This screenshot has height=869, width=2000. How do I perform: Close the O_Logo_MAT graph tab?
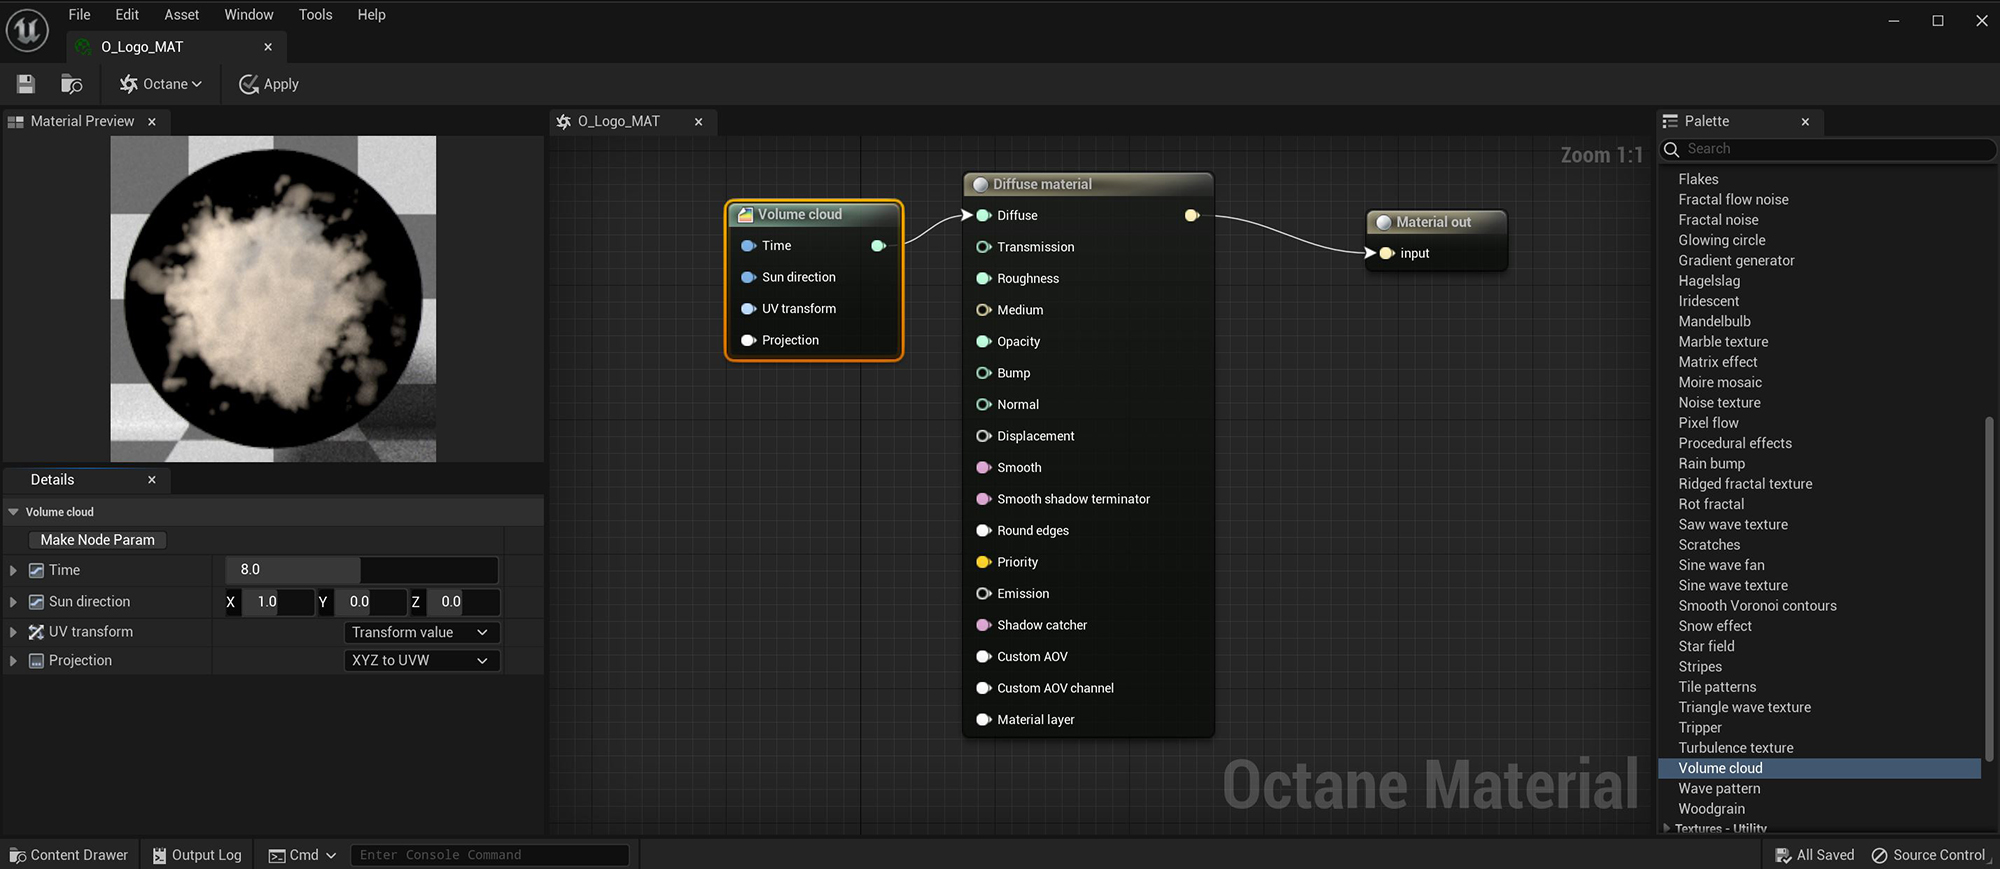[698, 121]
